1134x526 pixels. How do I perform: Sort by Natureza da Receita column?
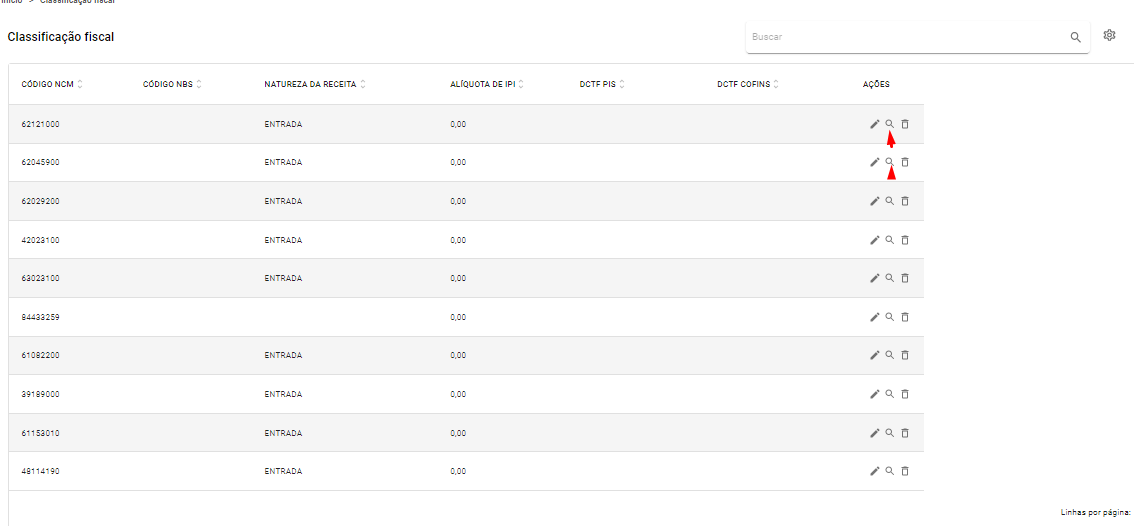363,85
